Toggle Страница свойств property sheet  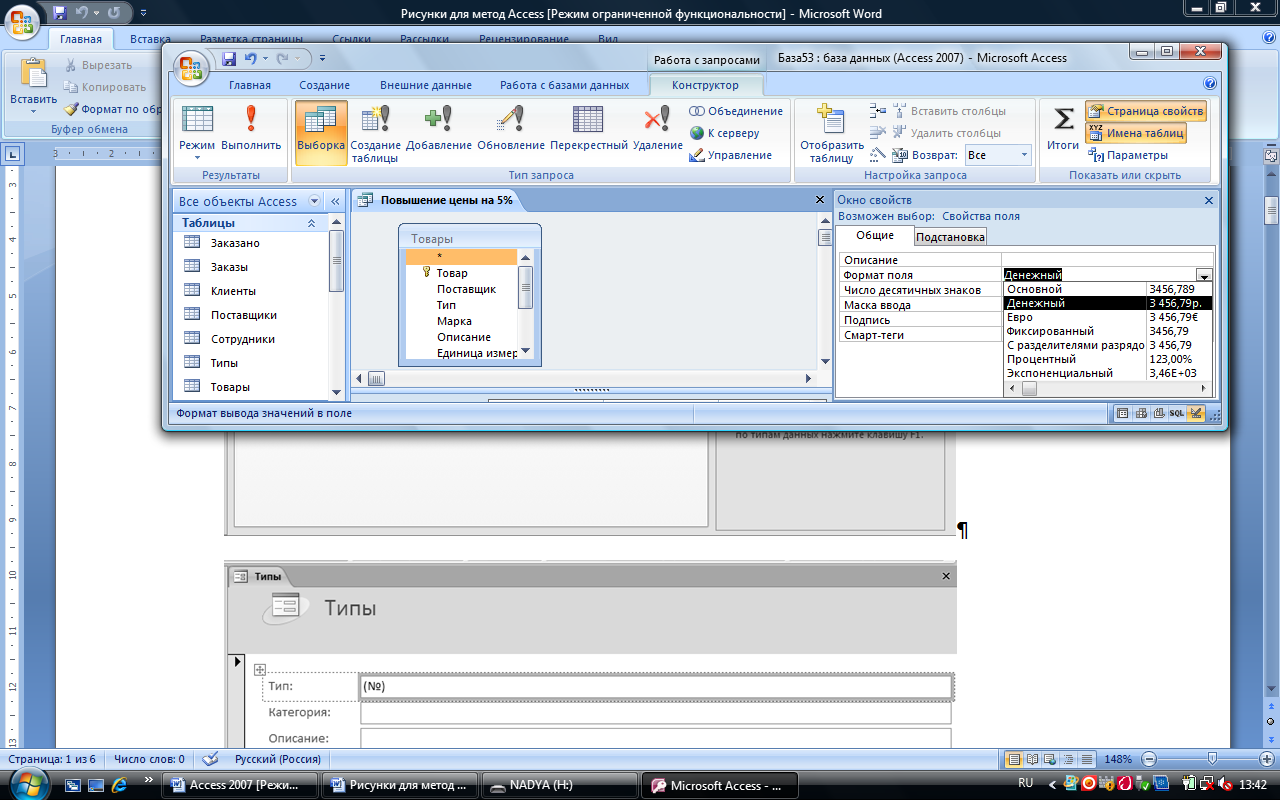(x=1146, y=111)
